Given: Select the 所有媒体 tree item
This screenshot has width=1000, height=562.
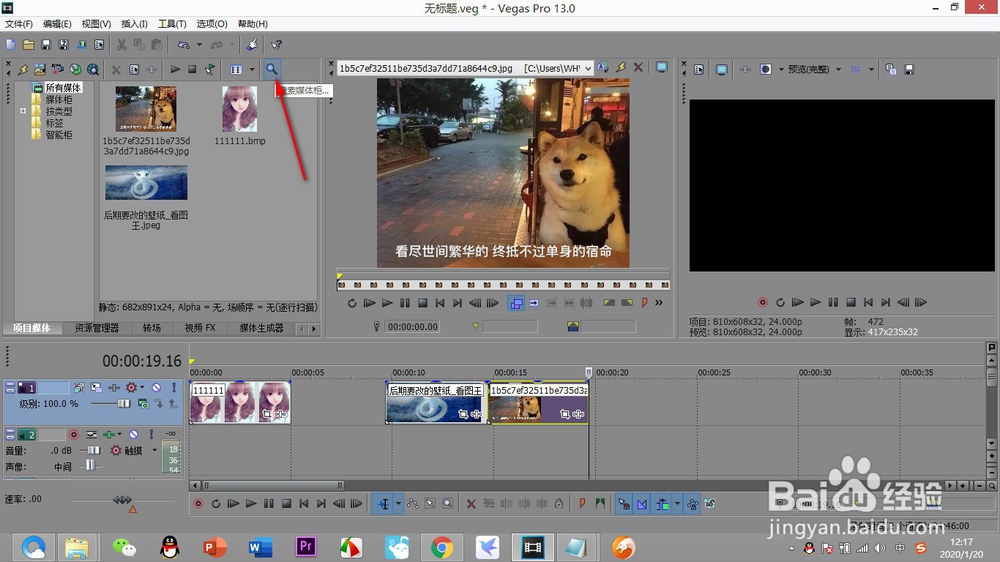Looking at the screenshot, I should [x=63, y=87].
